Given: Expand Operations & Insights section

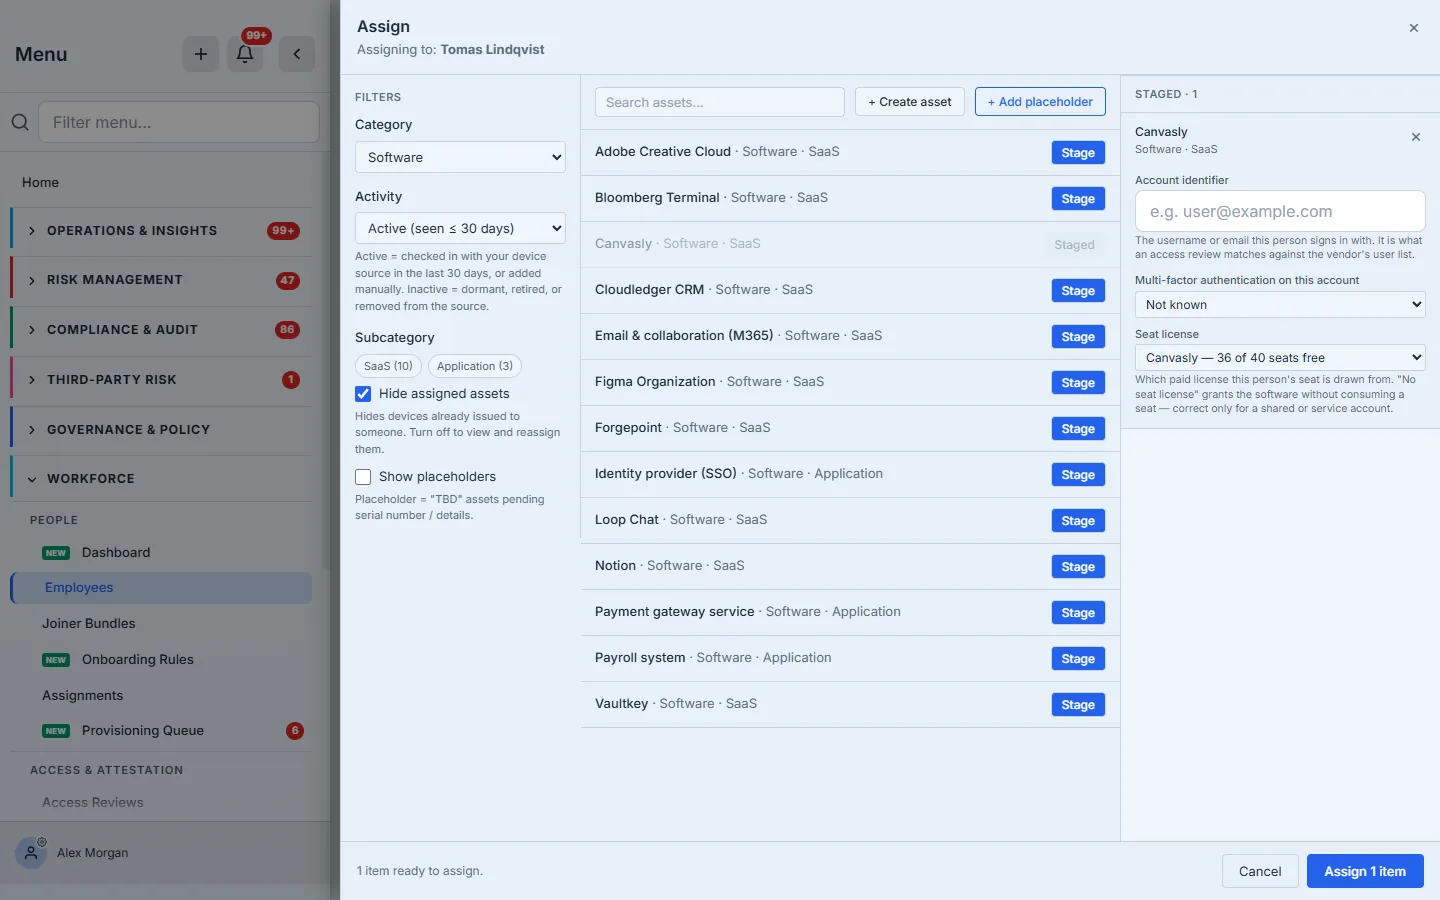Looking at the screenshot, I should 162,231.
